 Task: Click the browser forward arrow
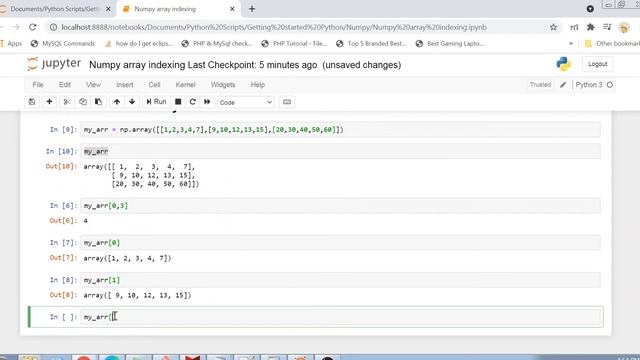(16, 27)
